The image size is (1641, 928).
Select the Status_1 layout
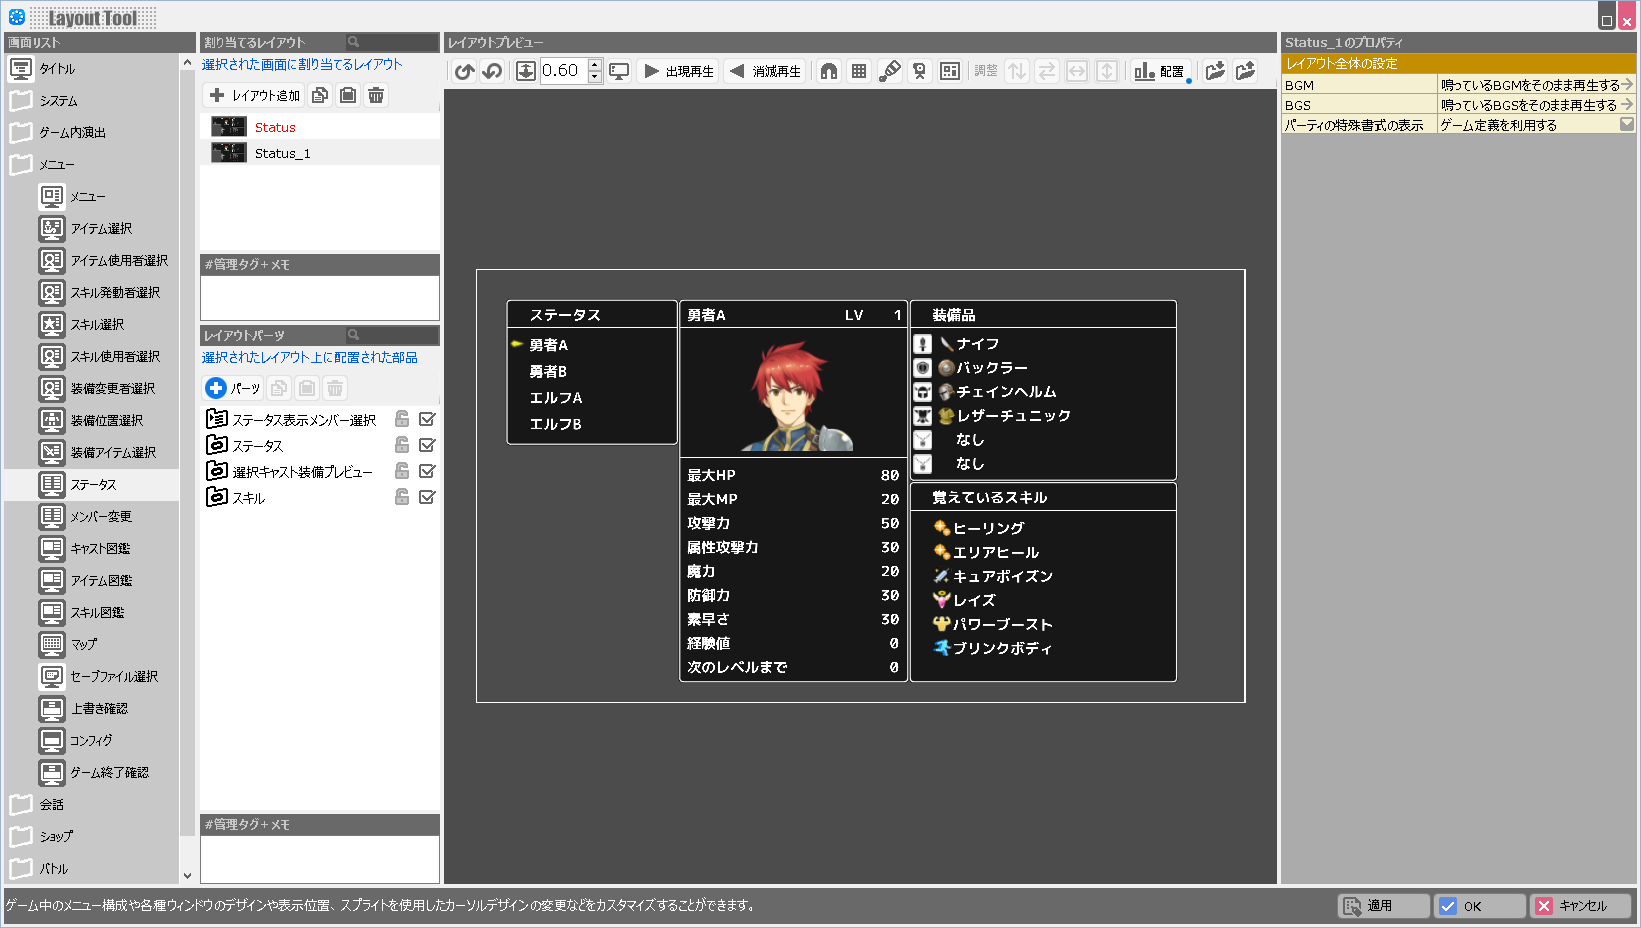[282, 153]
